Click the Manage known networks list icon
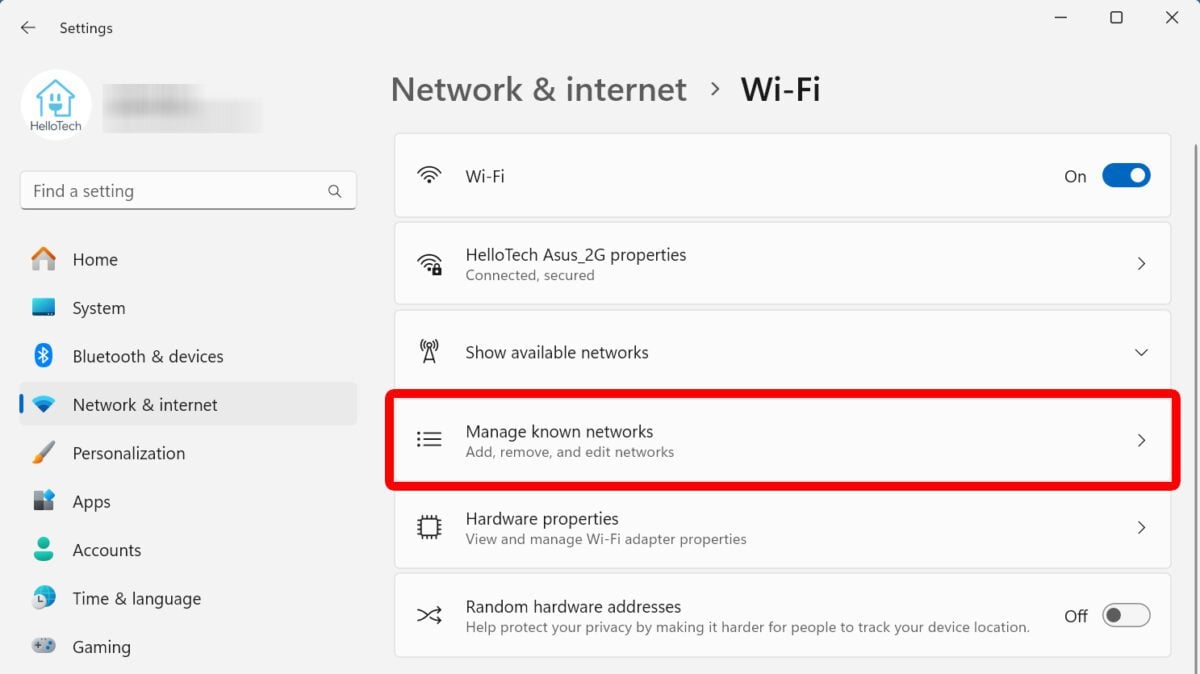The image size is (1200, 674). tap(429, 440)
